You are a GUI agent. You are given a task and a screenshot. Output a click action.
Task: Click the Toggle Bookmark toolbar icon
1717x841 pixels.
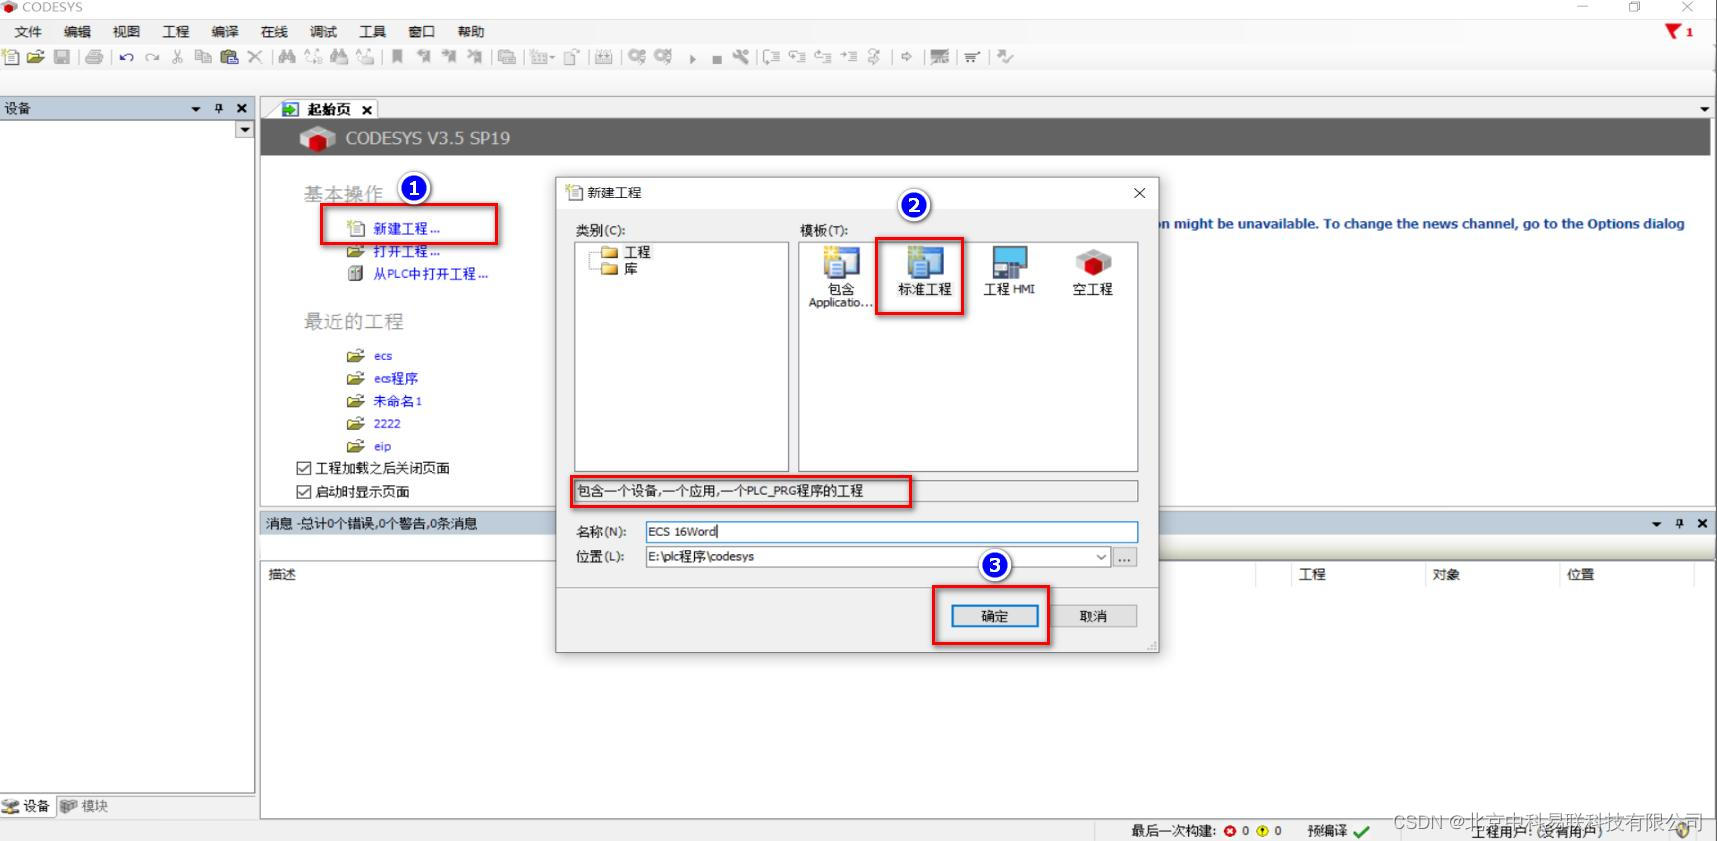pos(397,57)
